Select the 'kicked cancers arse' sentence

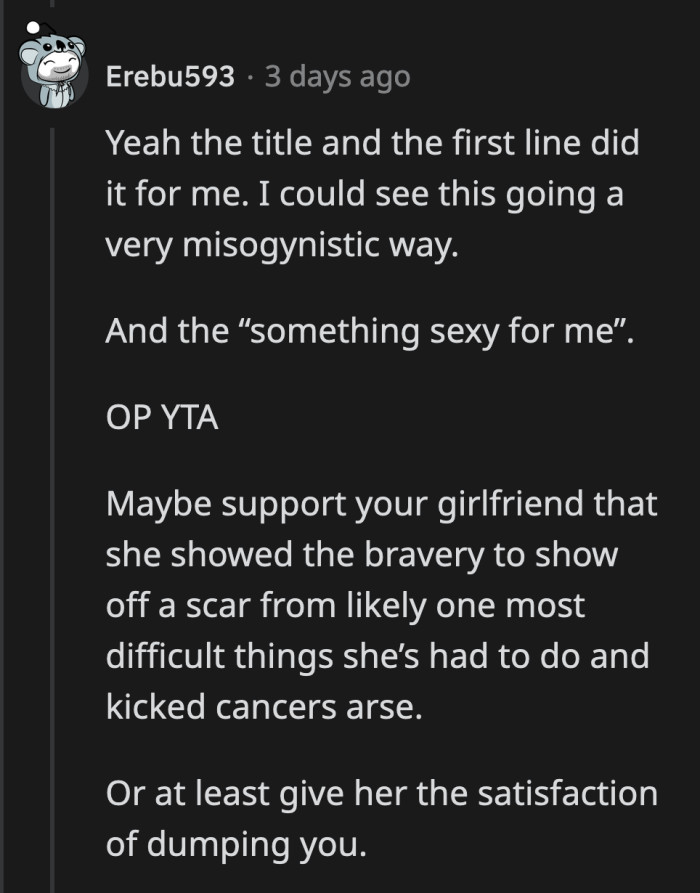pos(264,705)
